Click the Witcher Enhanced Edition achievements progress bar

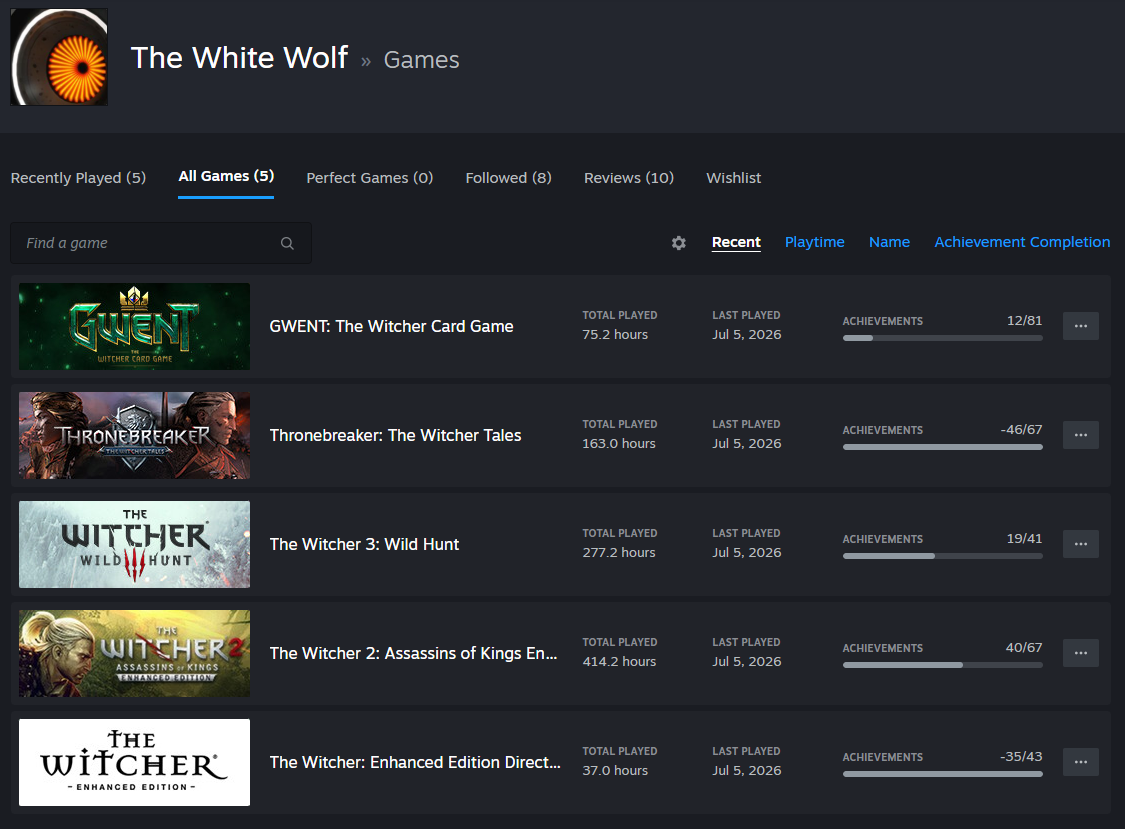[x=942, y=774]
